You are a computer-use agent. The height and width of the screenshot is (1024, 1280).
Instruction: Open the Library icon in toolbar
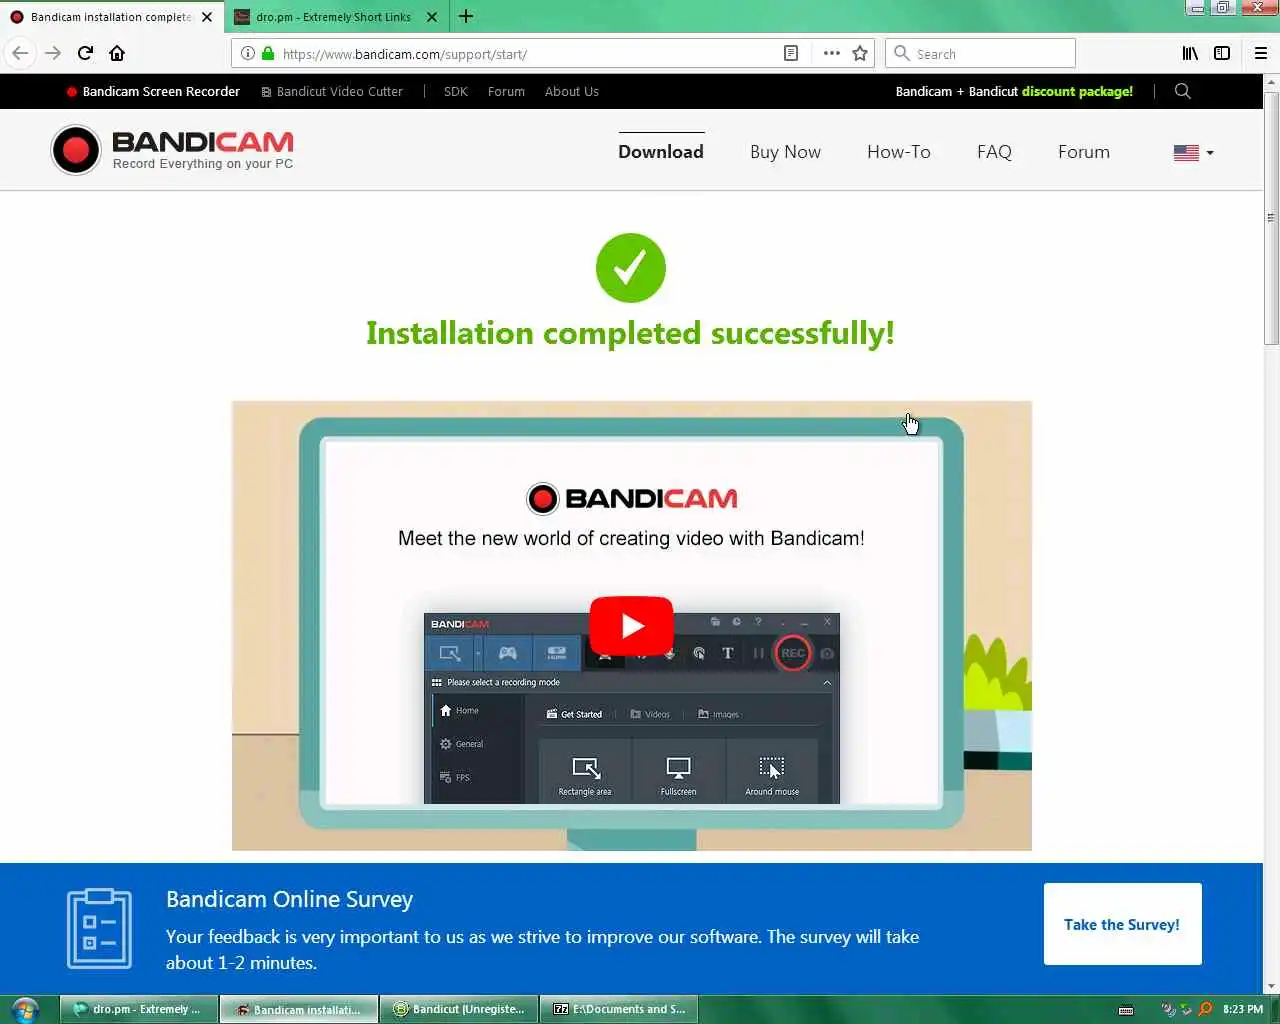point(1190,54)
